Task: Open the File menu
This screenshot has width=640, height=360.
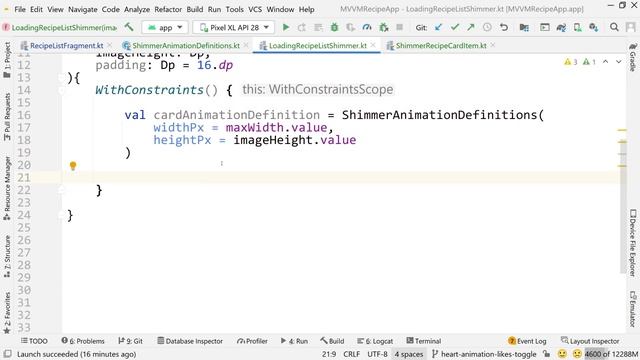Action: tap(20, 9)
